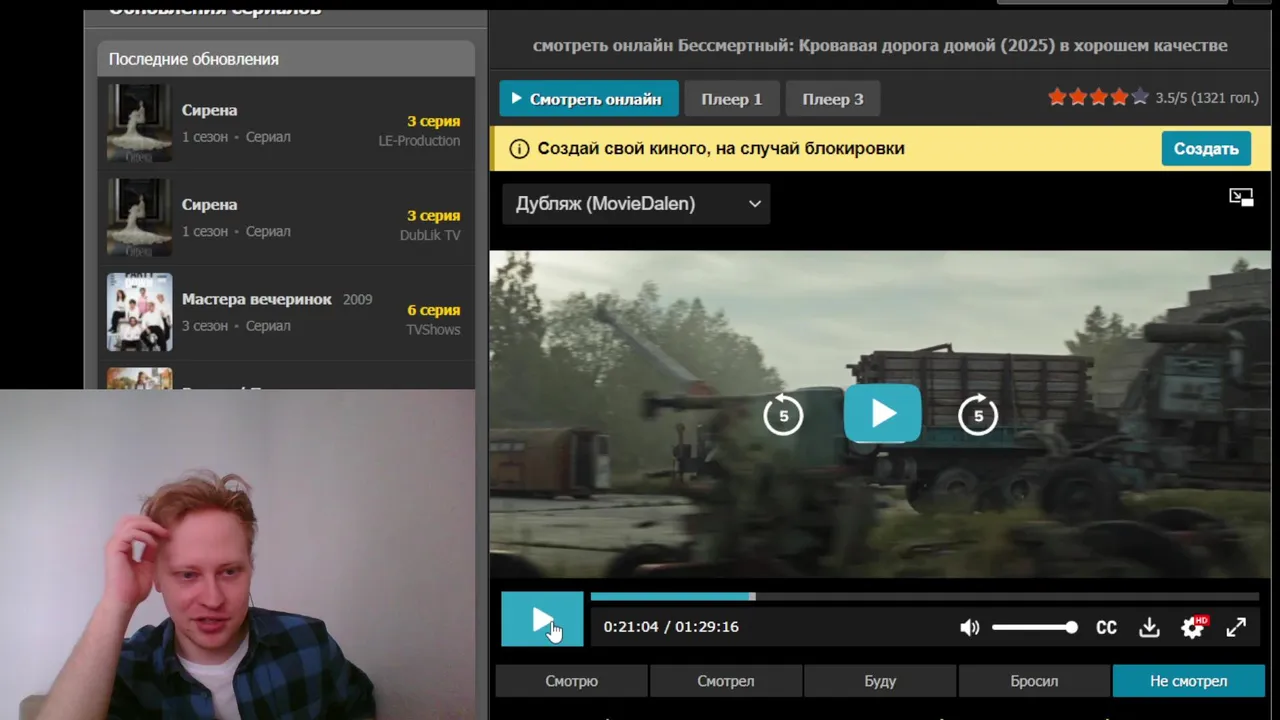
Task: Rate the film with the first star
Action: (x=1057, y=97)
